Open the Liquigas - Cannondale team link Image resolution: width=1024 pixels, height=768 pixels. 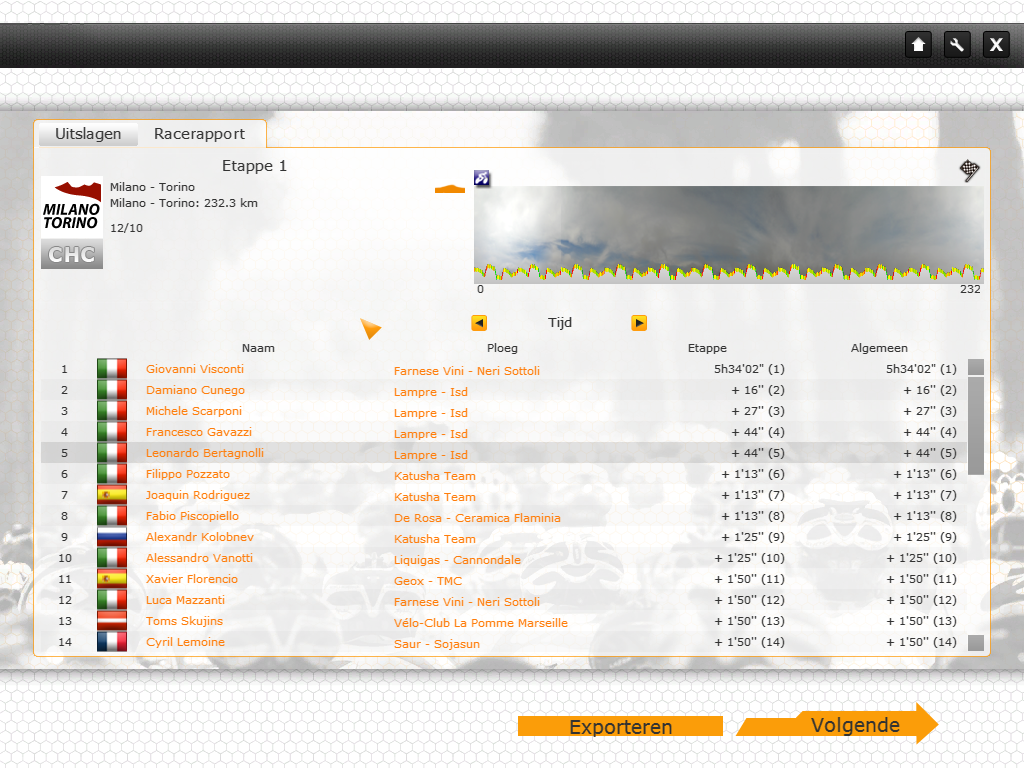click(457, 560)
